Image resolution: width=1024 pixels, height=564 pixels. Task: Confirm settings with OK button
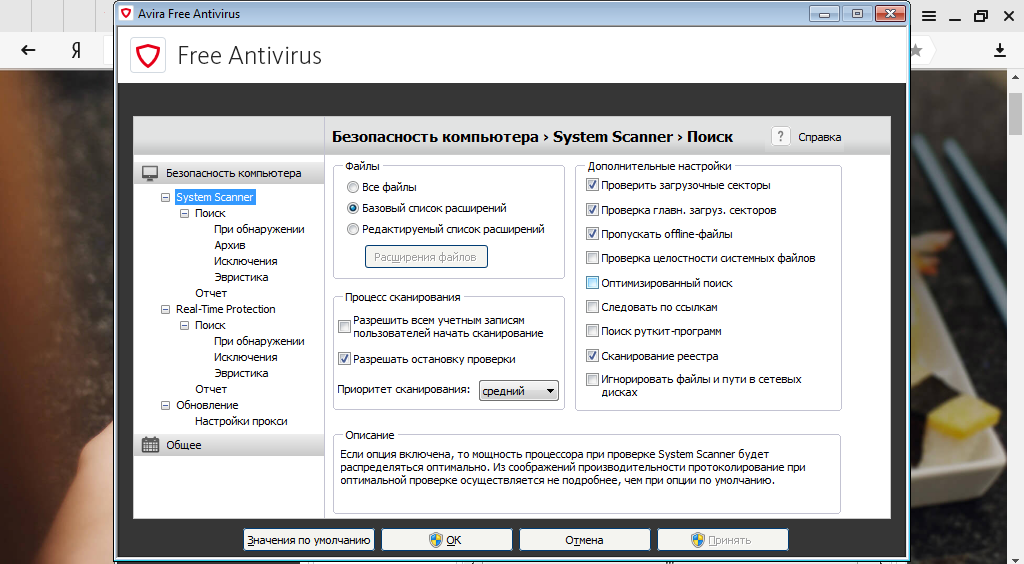447,540
